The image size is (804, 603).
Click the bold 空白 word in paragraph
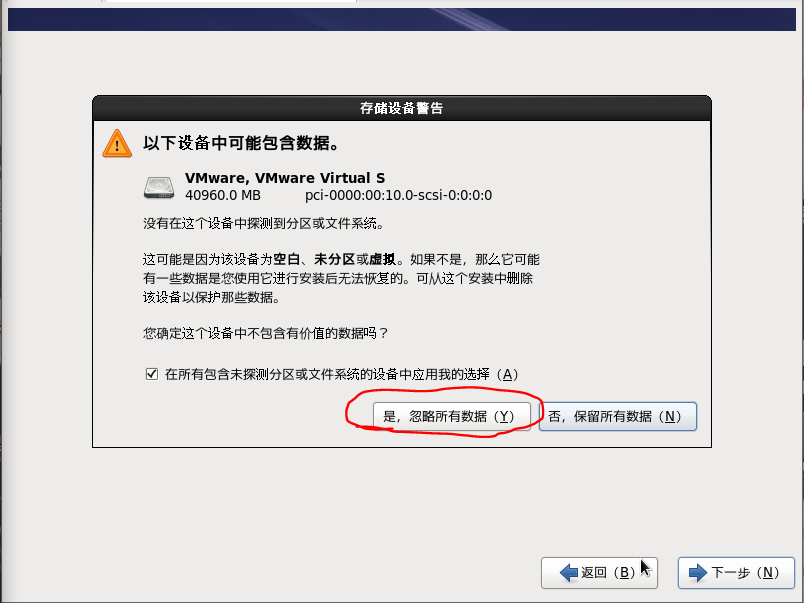coord(286,259)
